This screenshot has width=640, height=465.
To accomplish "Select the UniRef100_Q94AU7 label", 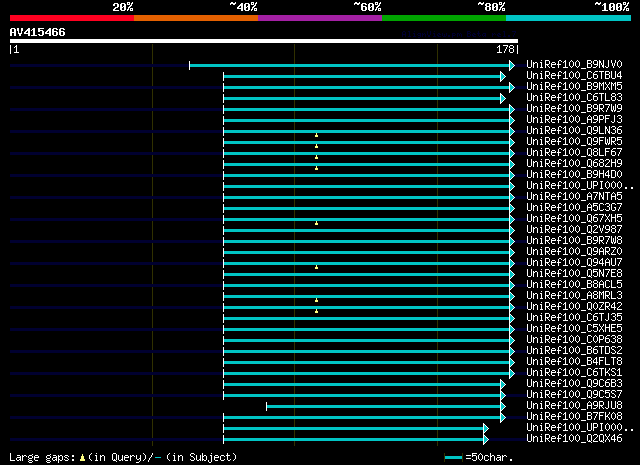I will 574,263.
